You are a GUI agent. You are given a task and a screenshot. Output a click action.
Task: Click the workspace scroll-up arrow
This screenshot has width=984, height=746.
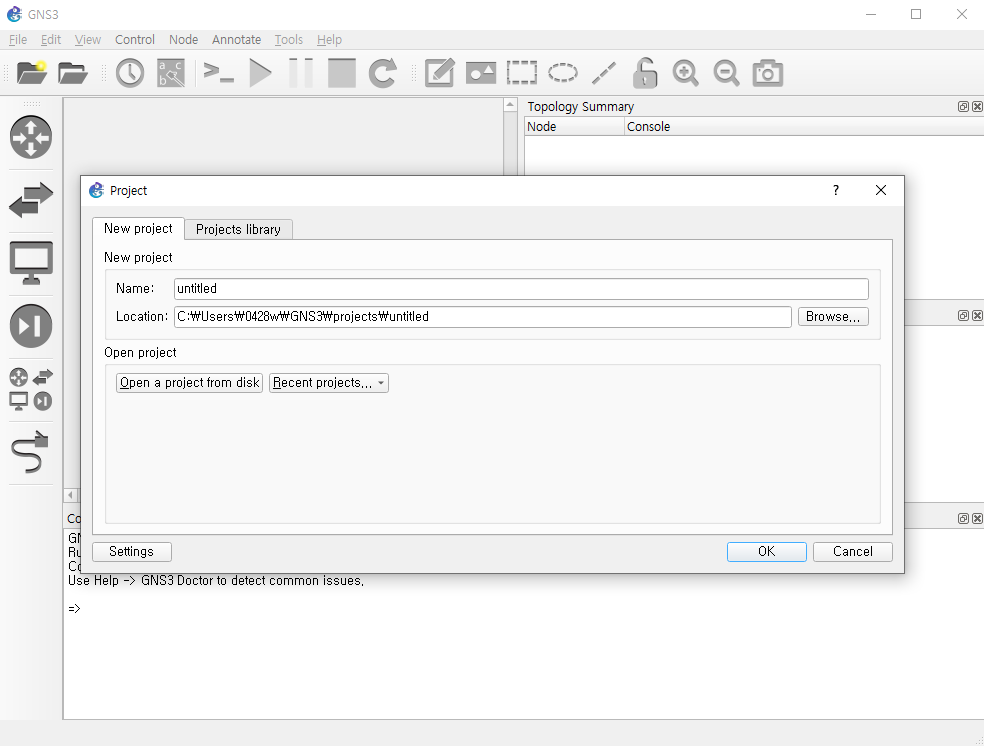tap(510, 105)
